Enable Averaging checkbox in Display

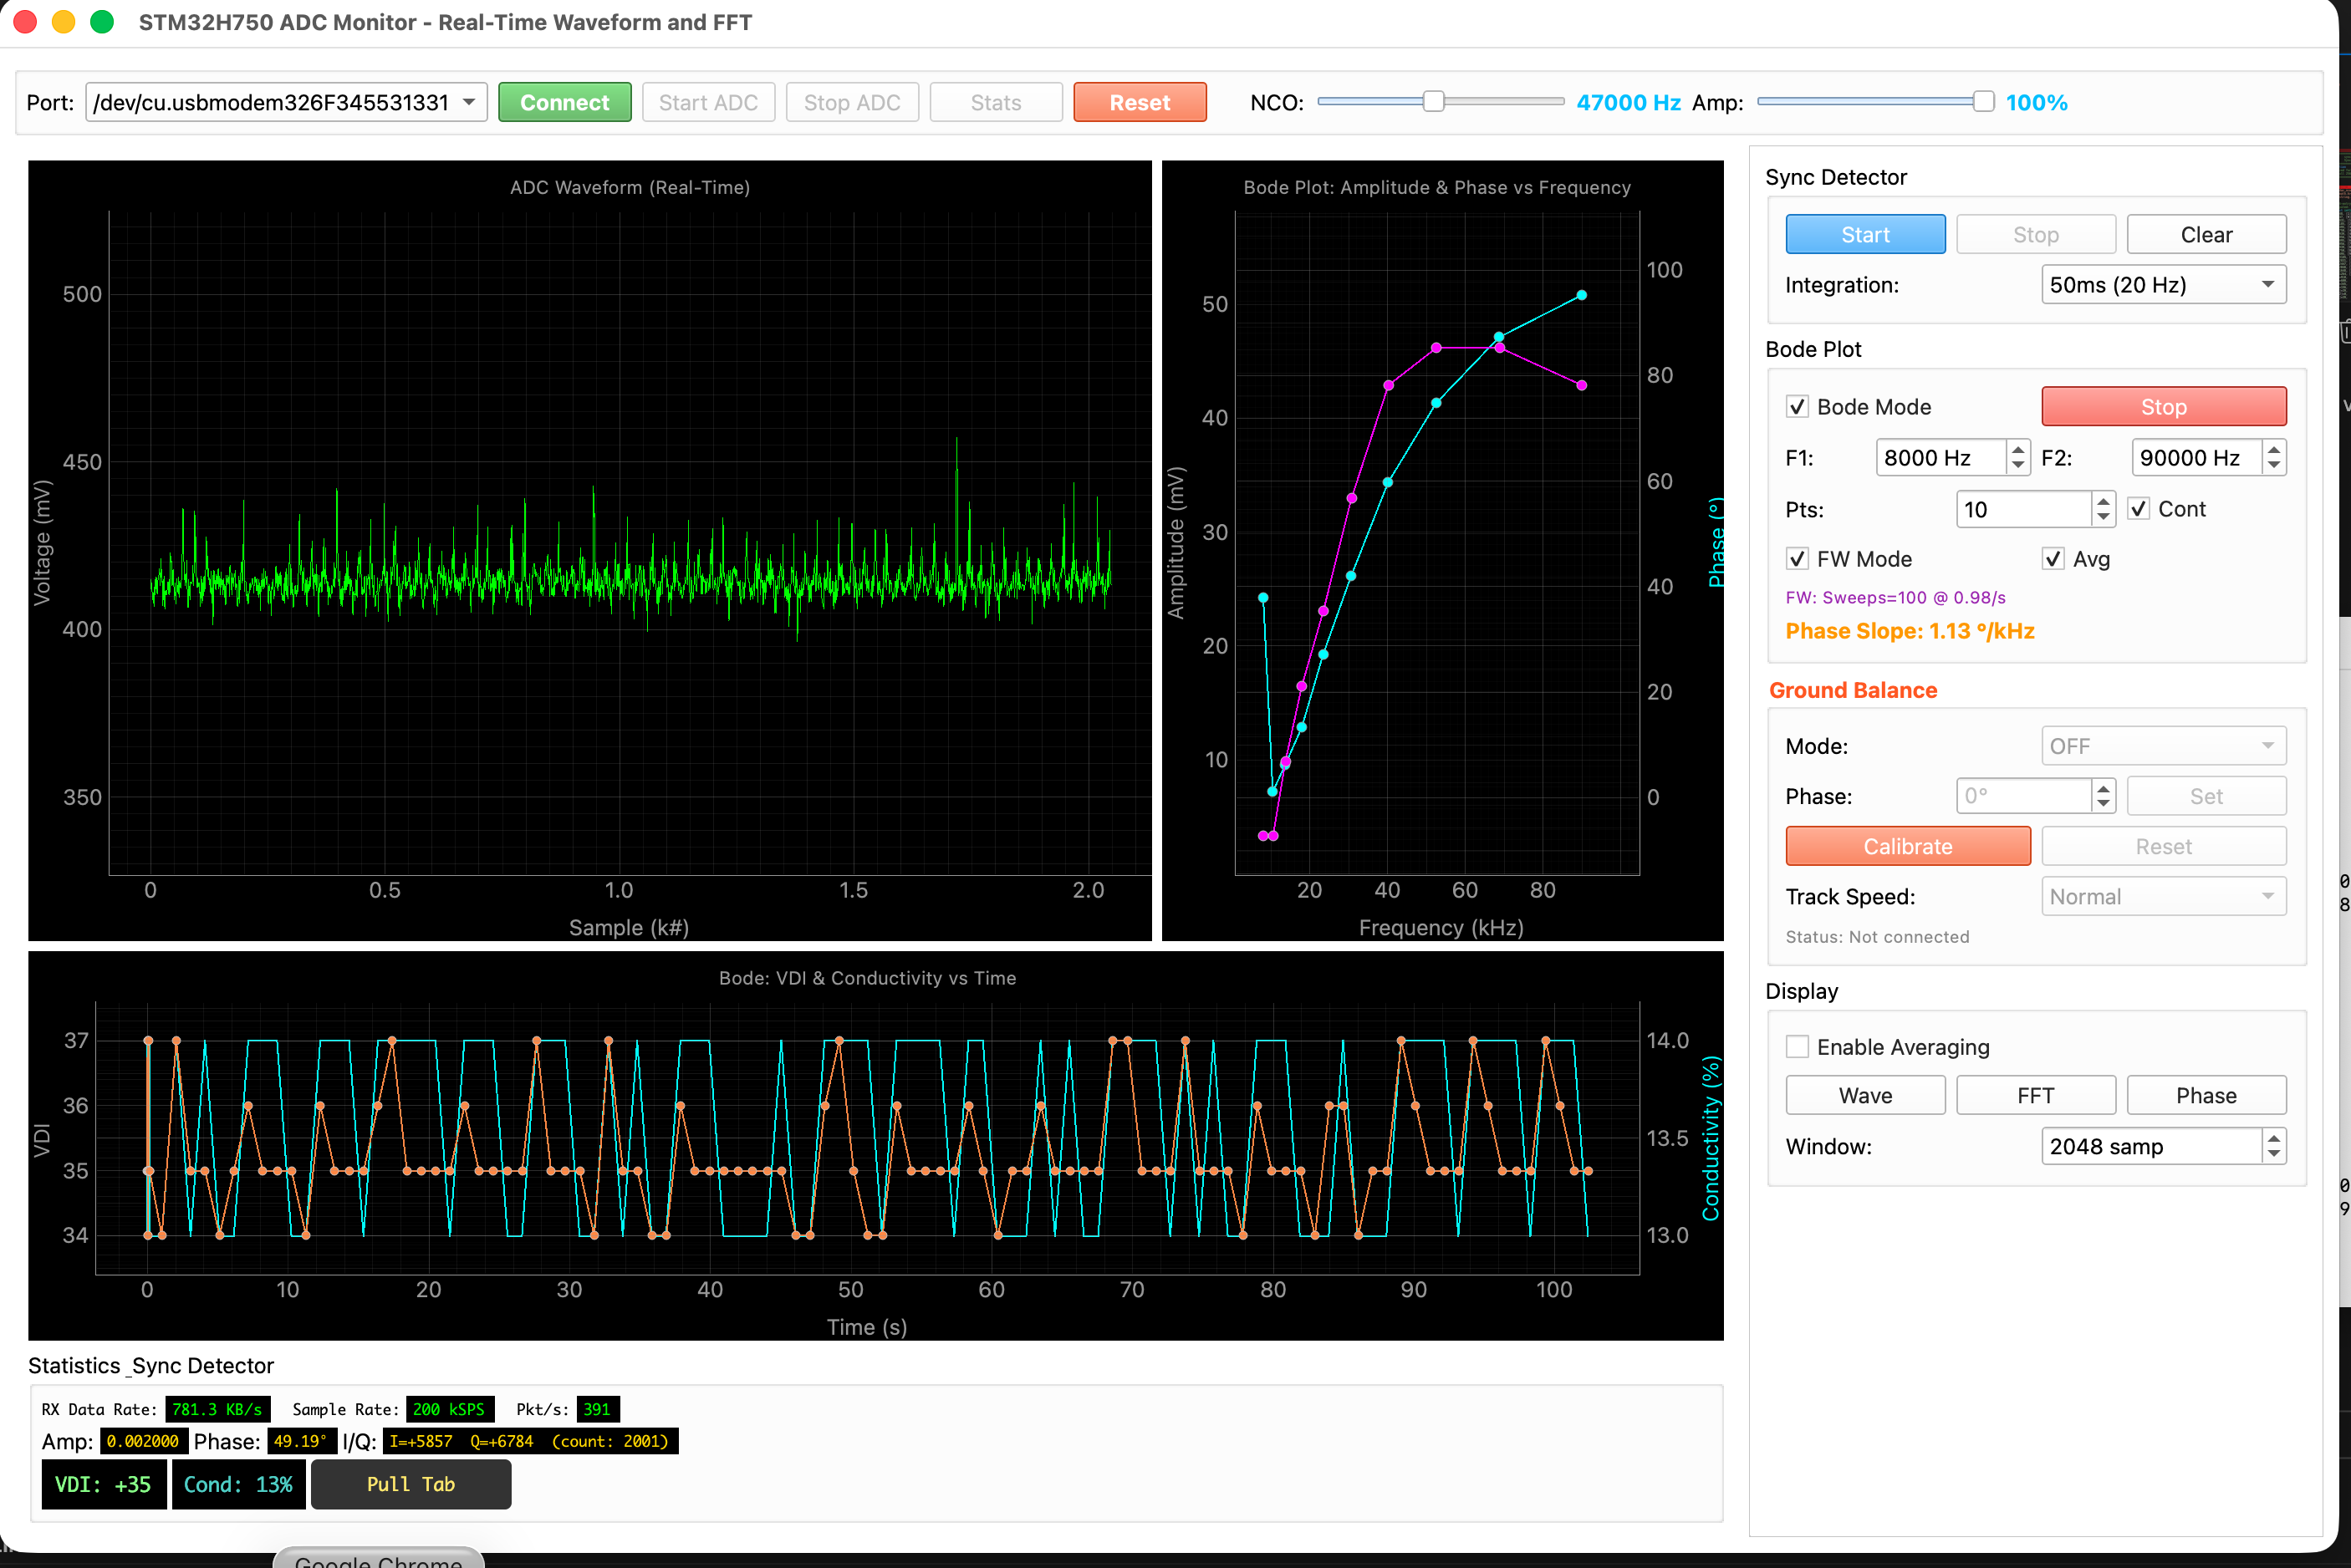click(1797, 1047)
